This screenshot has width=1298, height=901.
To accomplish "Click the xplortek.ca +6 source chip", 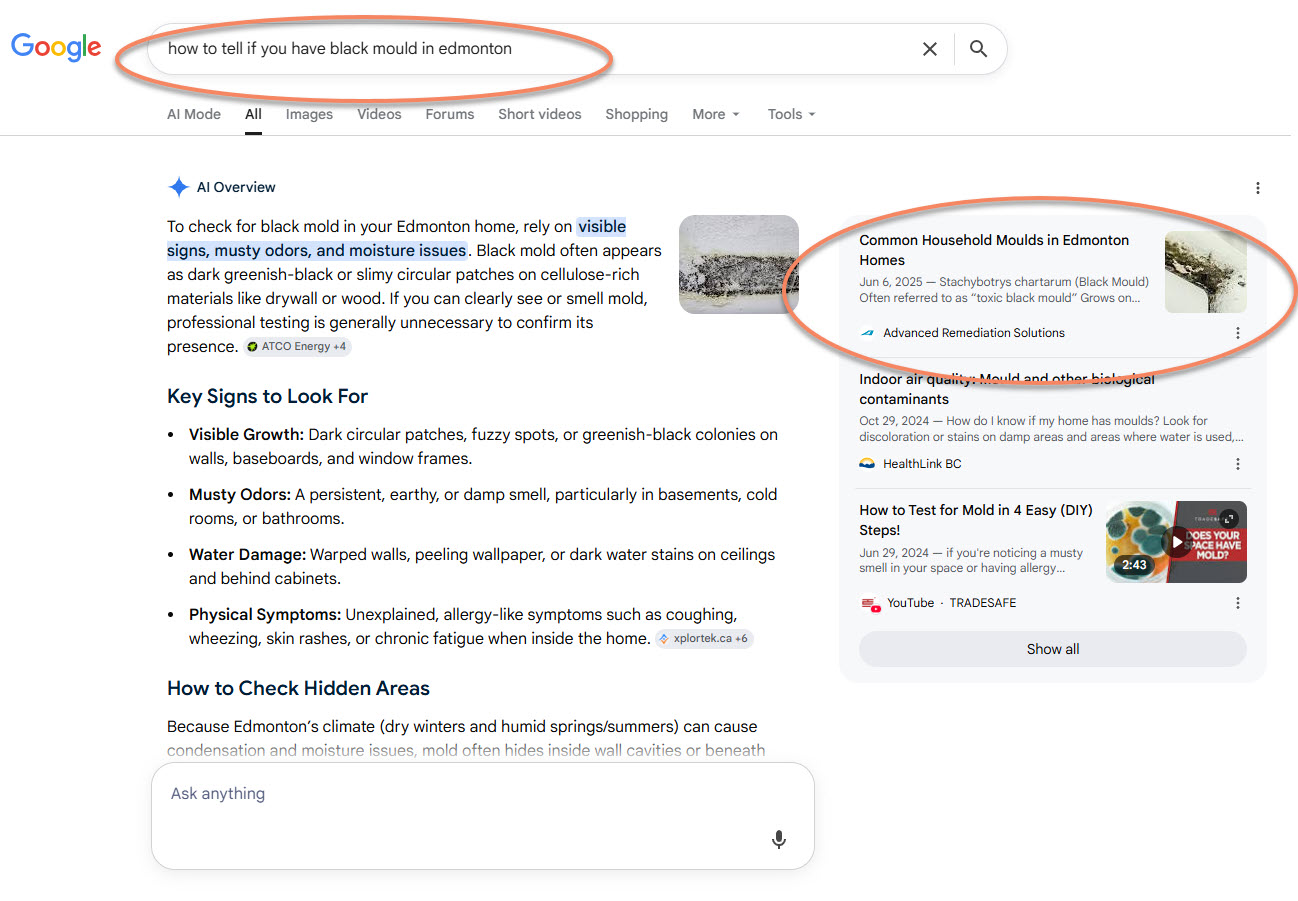I will coord(704,638).
